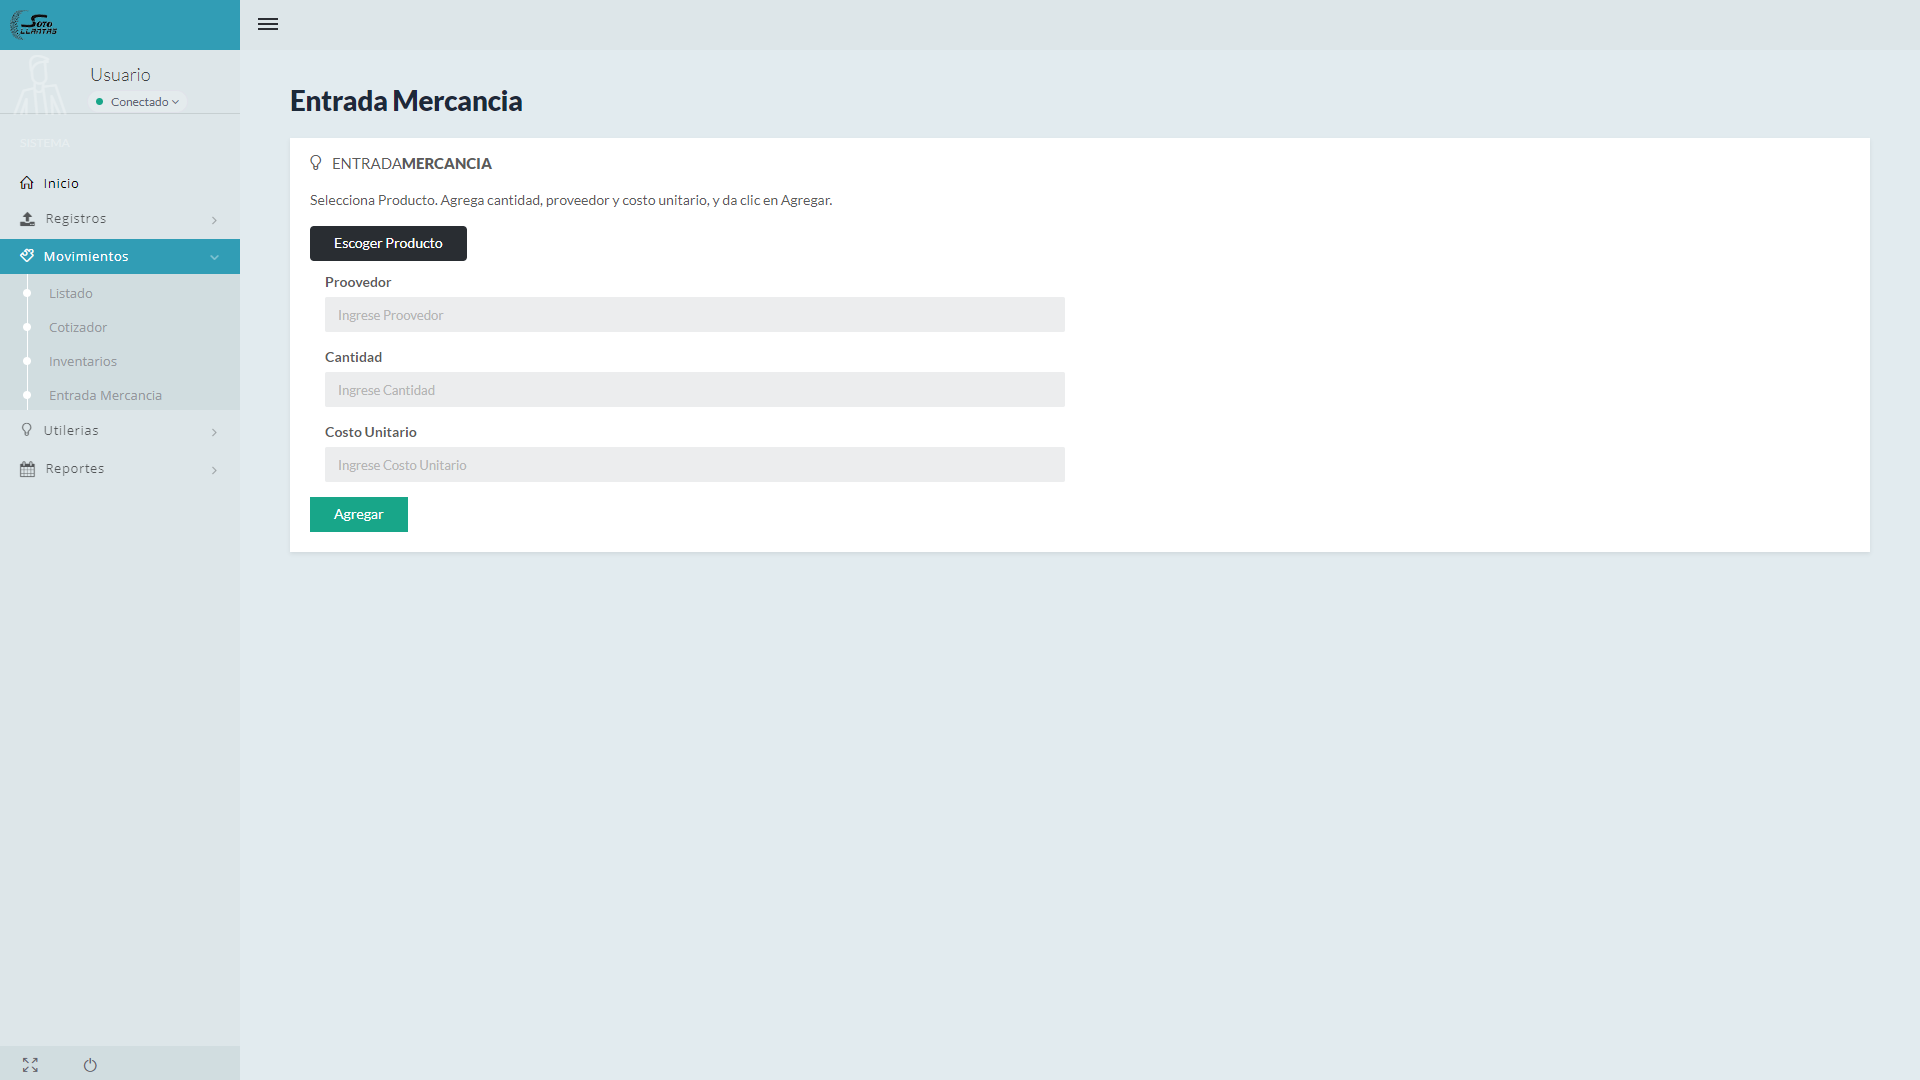
Task: Open the Conectado status dropdown
Action: 139,102
